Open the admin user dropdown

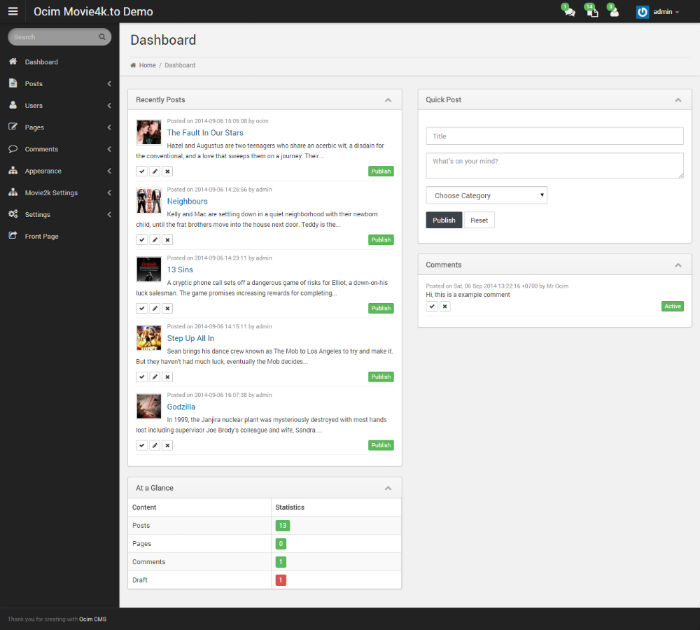658,12
